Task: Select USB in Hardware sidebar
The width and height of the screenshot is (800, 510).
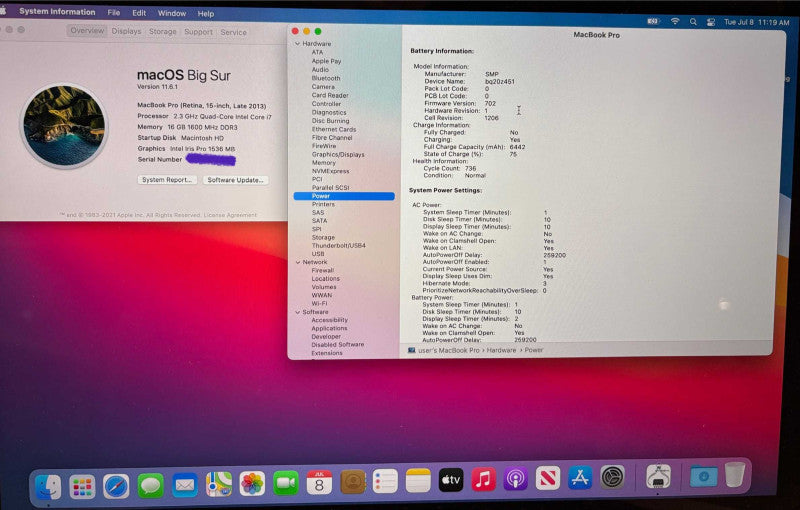Action: click(318, 254)
